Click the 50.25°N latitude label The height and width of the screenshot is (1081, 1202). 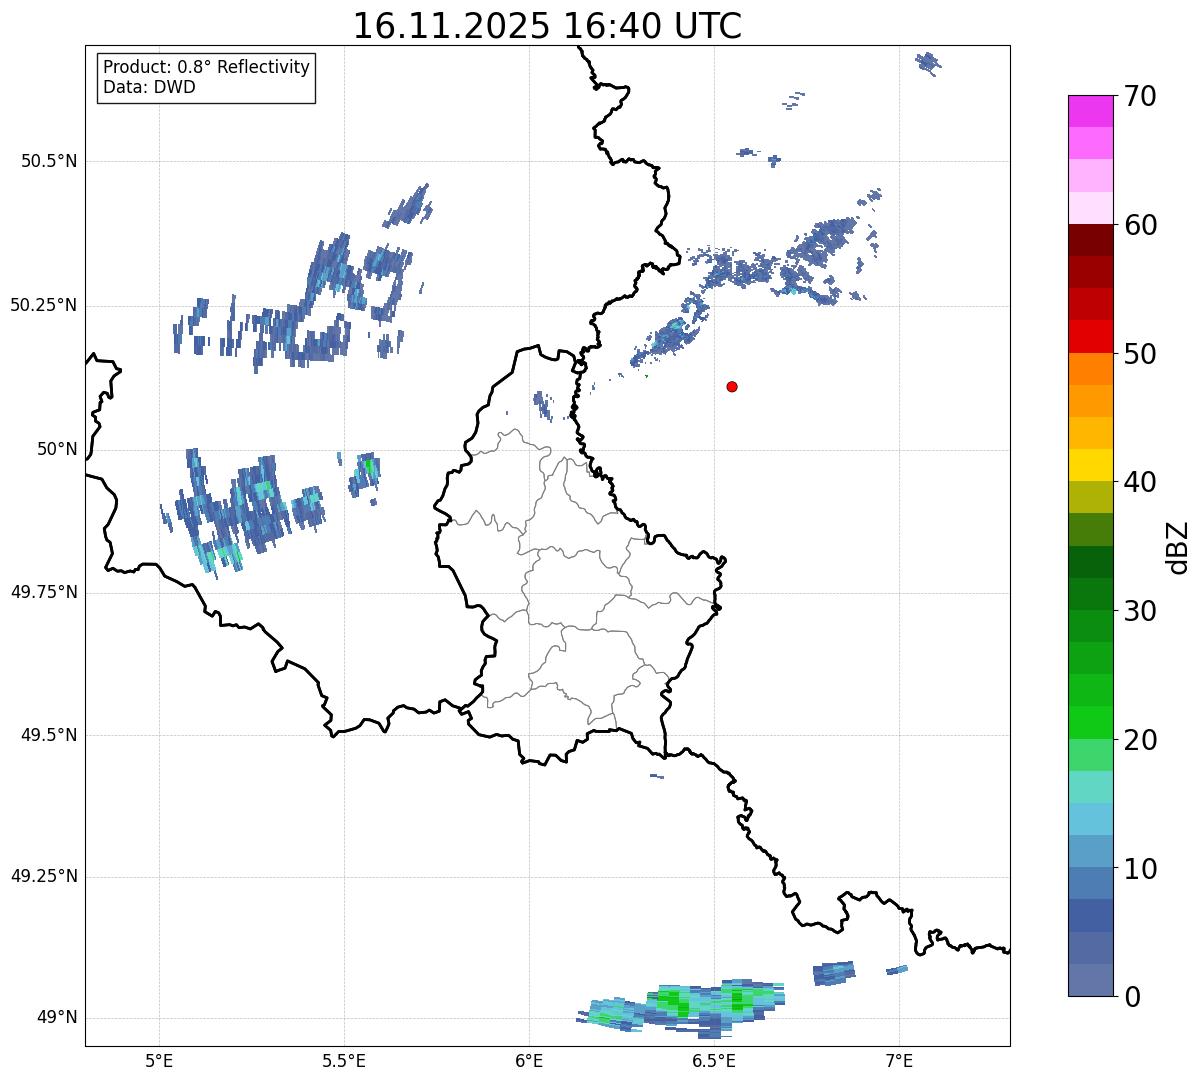[x=43, y=305]
